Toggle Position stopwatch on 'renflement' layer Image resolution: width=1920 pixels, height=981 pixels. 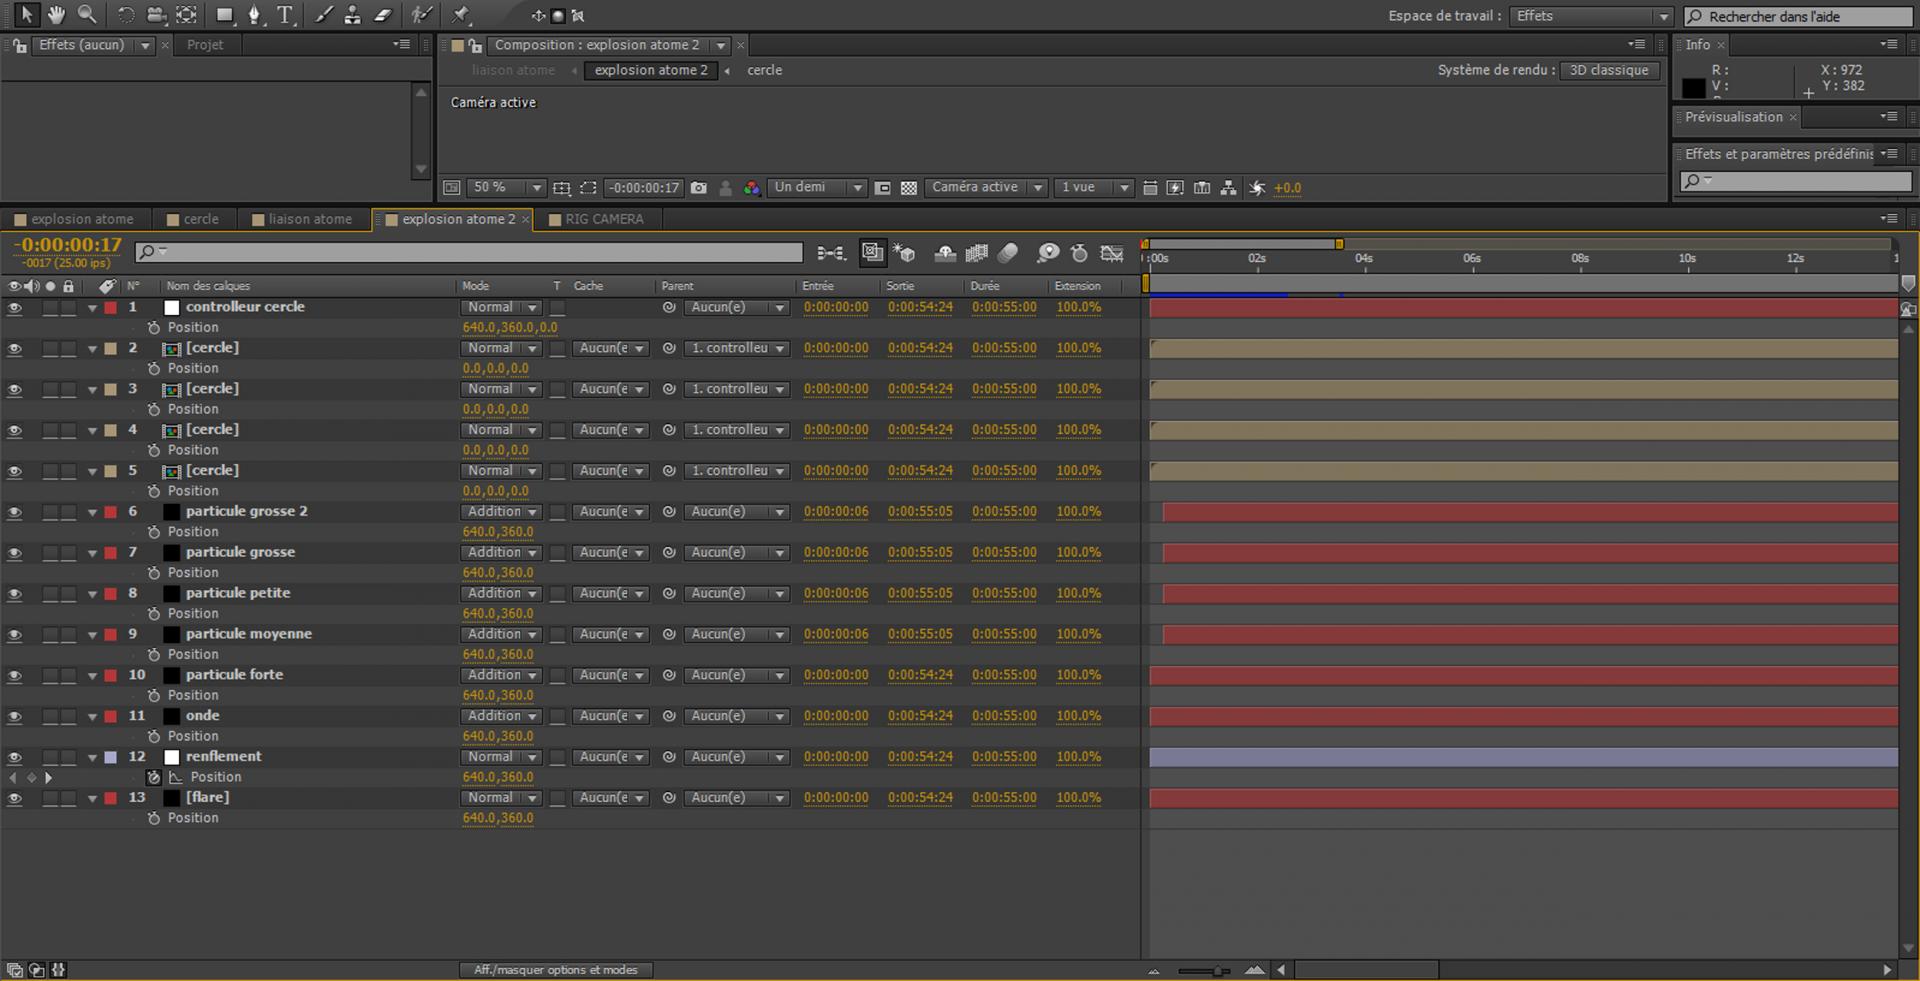click(154, 777)
